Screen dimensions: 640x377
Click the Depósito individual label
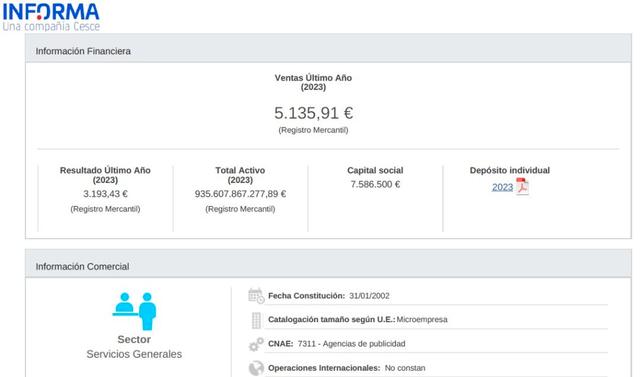coord(510,171)
